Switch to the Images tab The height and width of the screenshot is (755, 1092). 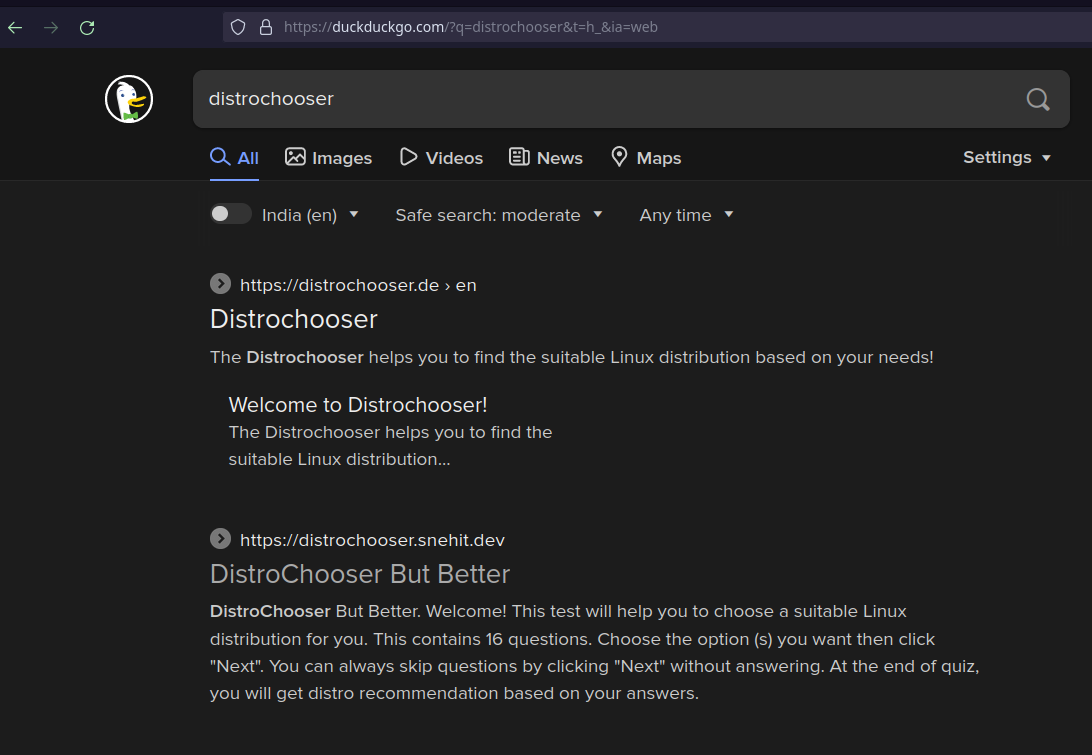click(x=328, y=158)
